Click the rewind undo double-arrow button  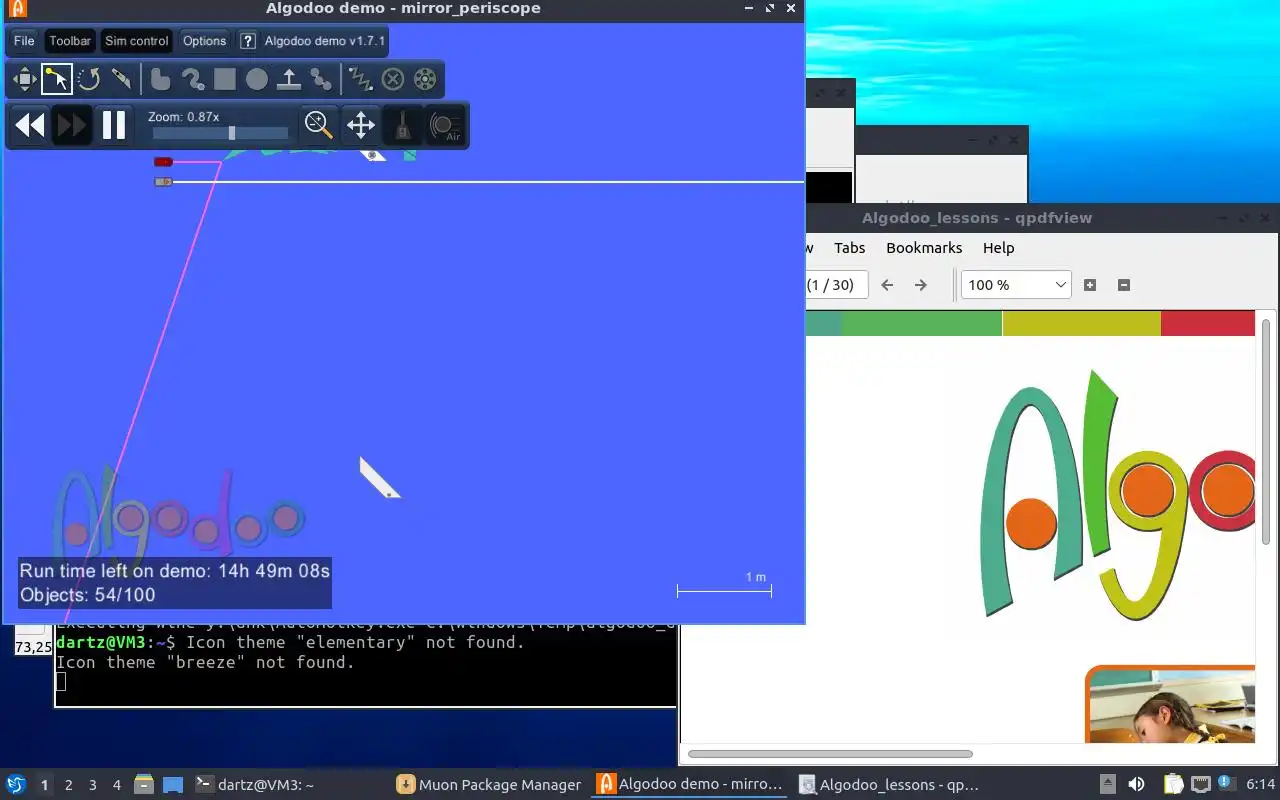coord(30,125)
